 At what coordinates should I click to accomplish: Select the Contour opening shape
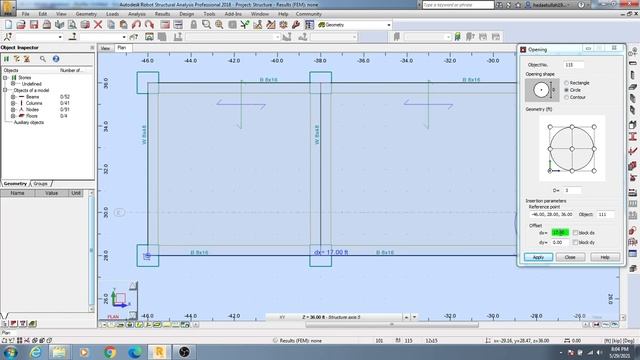coord(567,97)
